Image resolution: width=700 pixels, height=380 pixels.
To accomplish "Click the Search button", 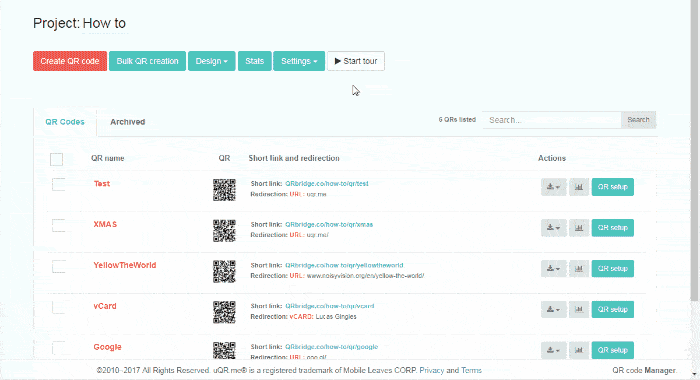I will [x=638, y=120].
